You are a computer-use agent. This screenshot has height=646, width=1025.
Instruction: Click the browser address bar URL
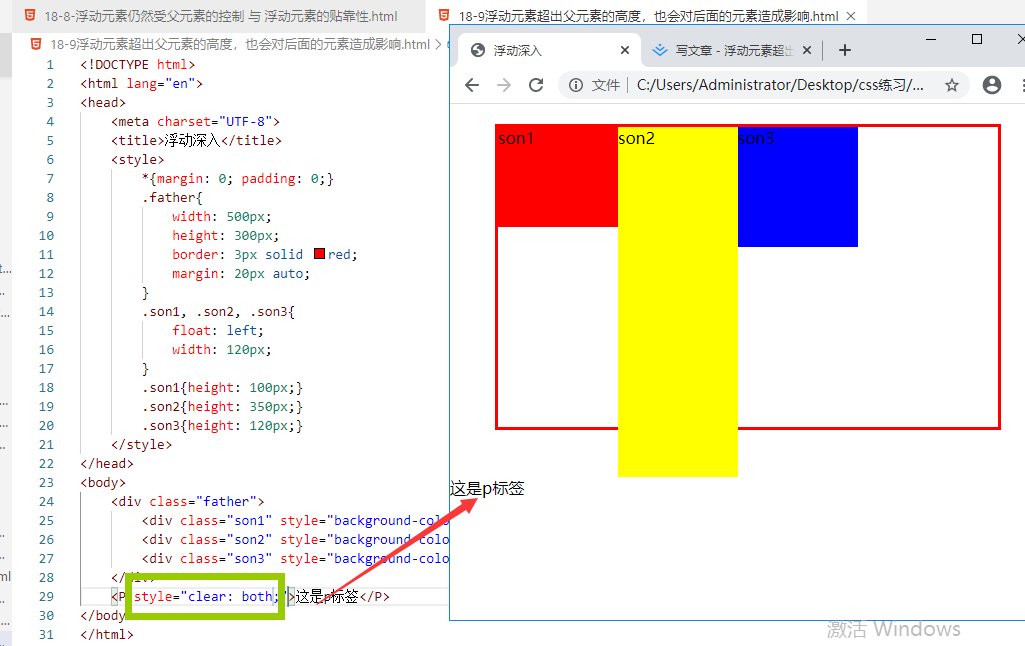click(x=780, y=85)
